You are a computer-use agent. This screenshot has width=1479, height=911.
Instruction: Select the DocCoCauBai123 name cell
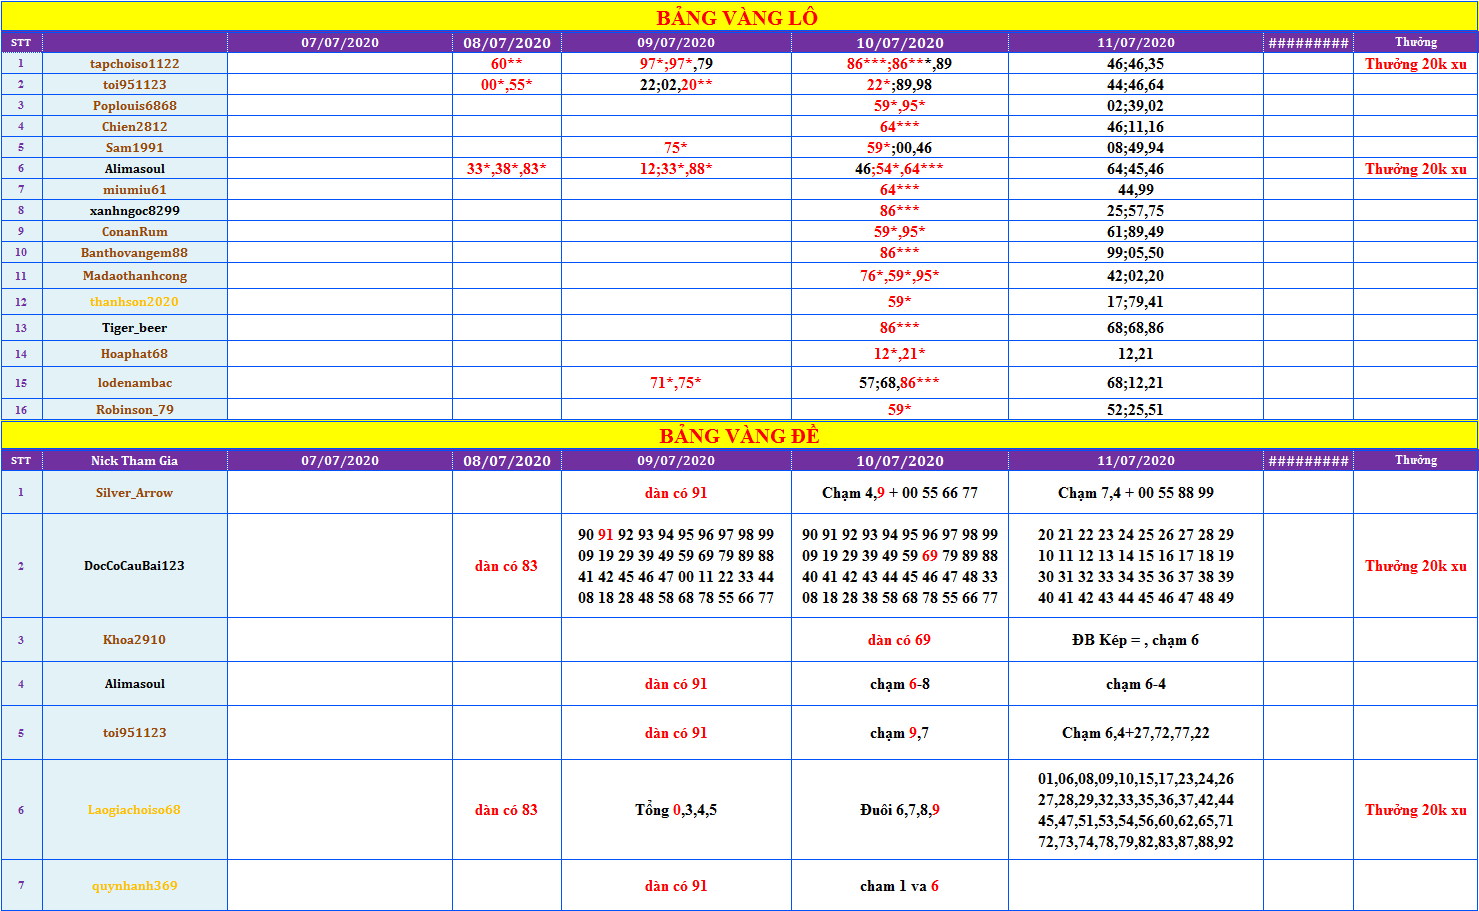pyautogui.click(x=135, y=566)
